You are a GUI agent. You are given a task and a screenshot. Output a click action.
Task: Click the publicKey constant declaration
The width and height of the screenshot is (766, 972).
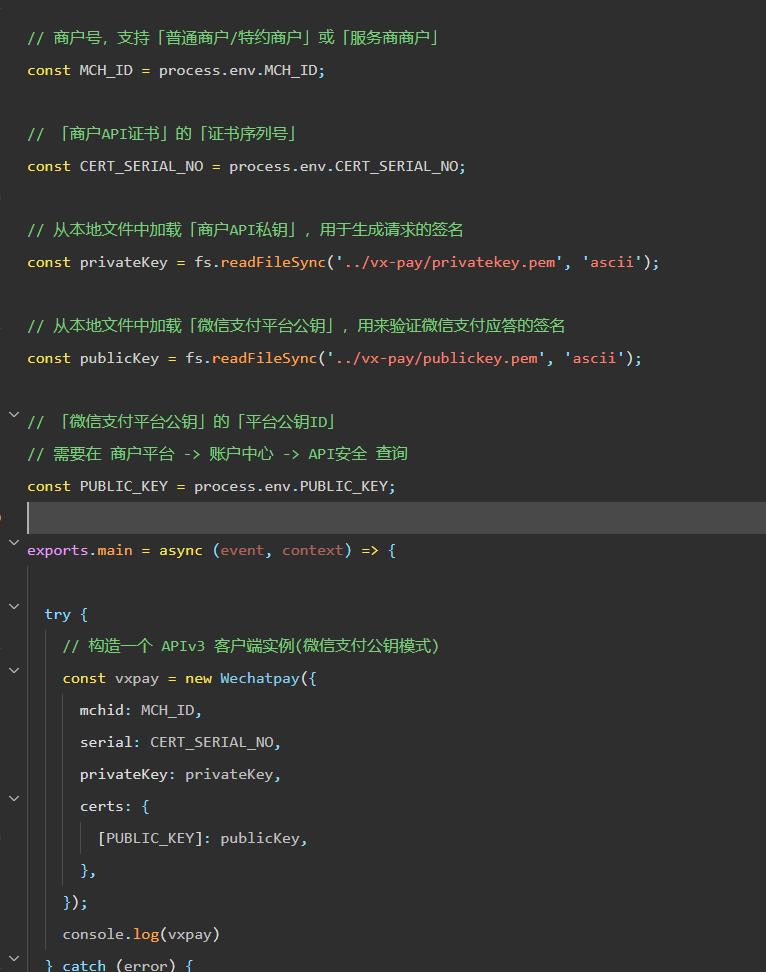pos(119,358)
